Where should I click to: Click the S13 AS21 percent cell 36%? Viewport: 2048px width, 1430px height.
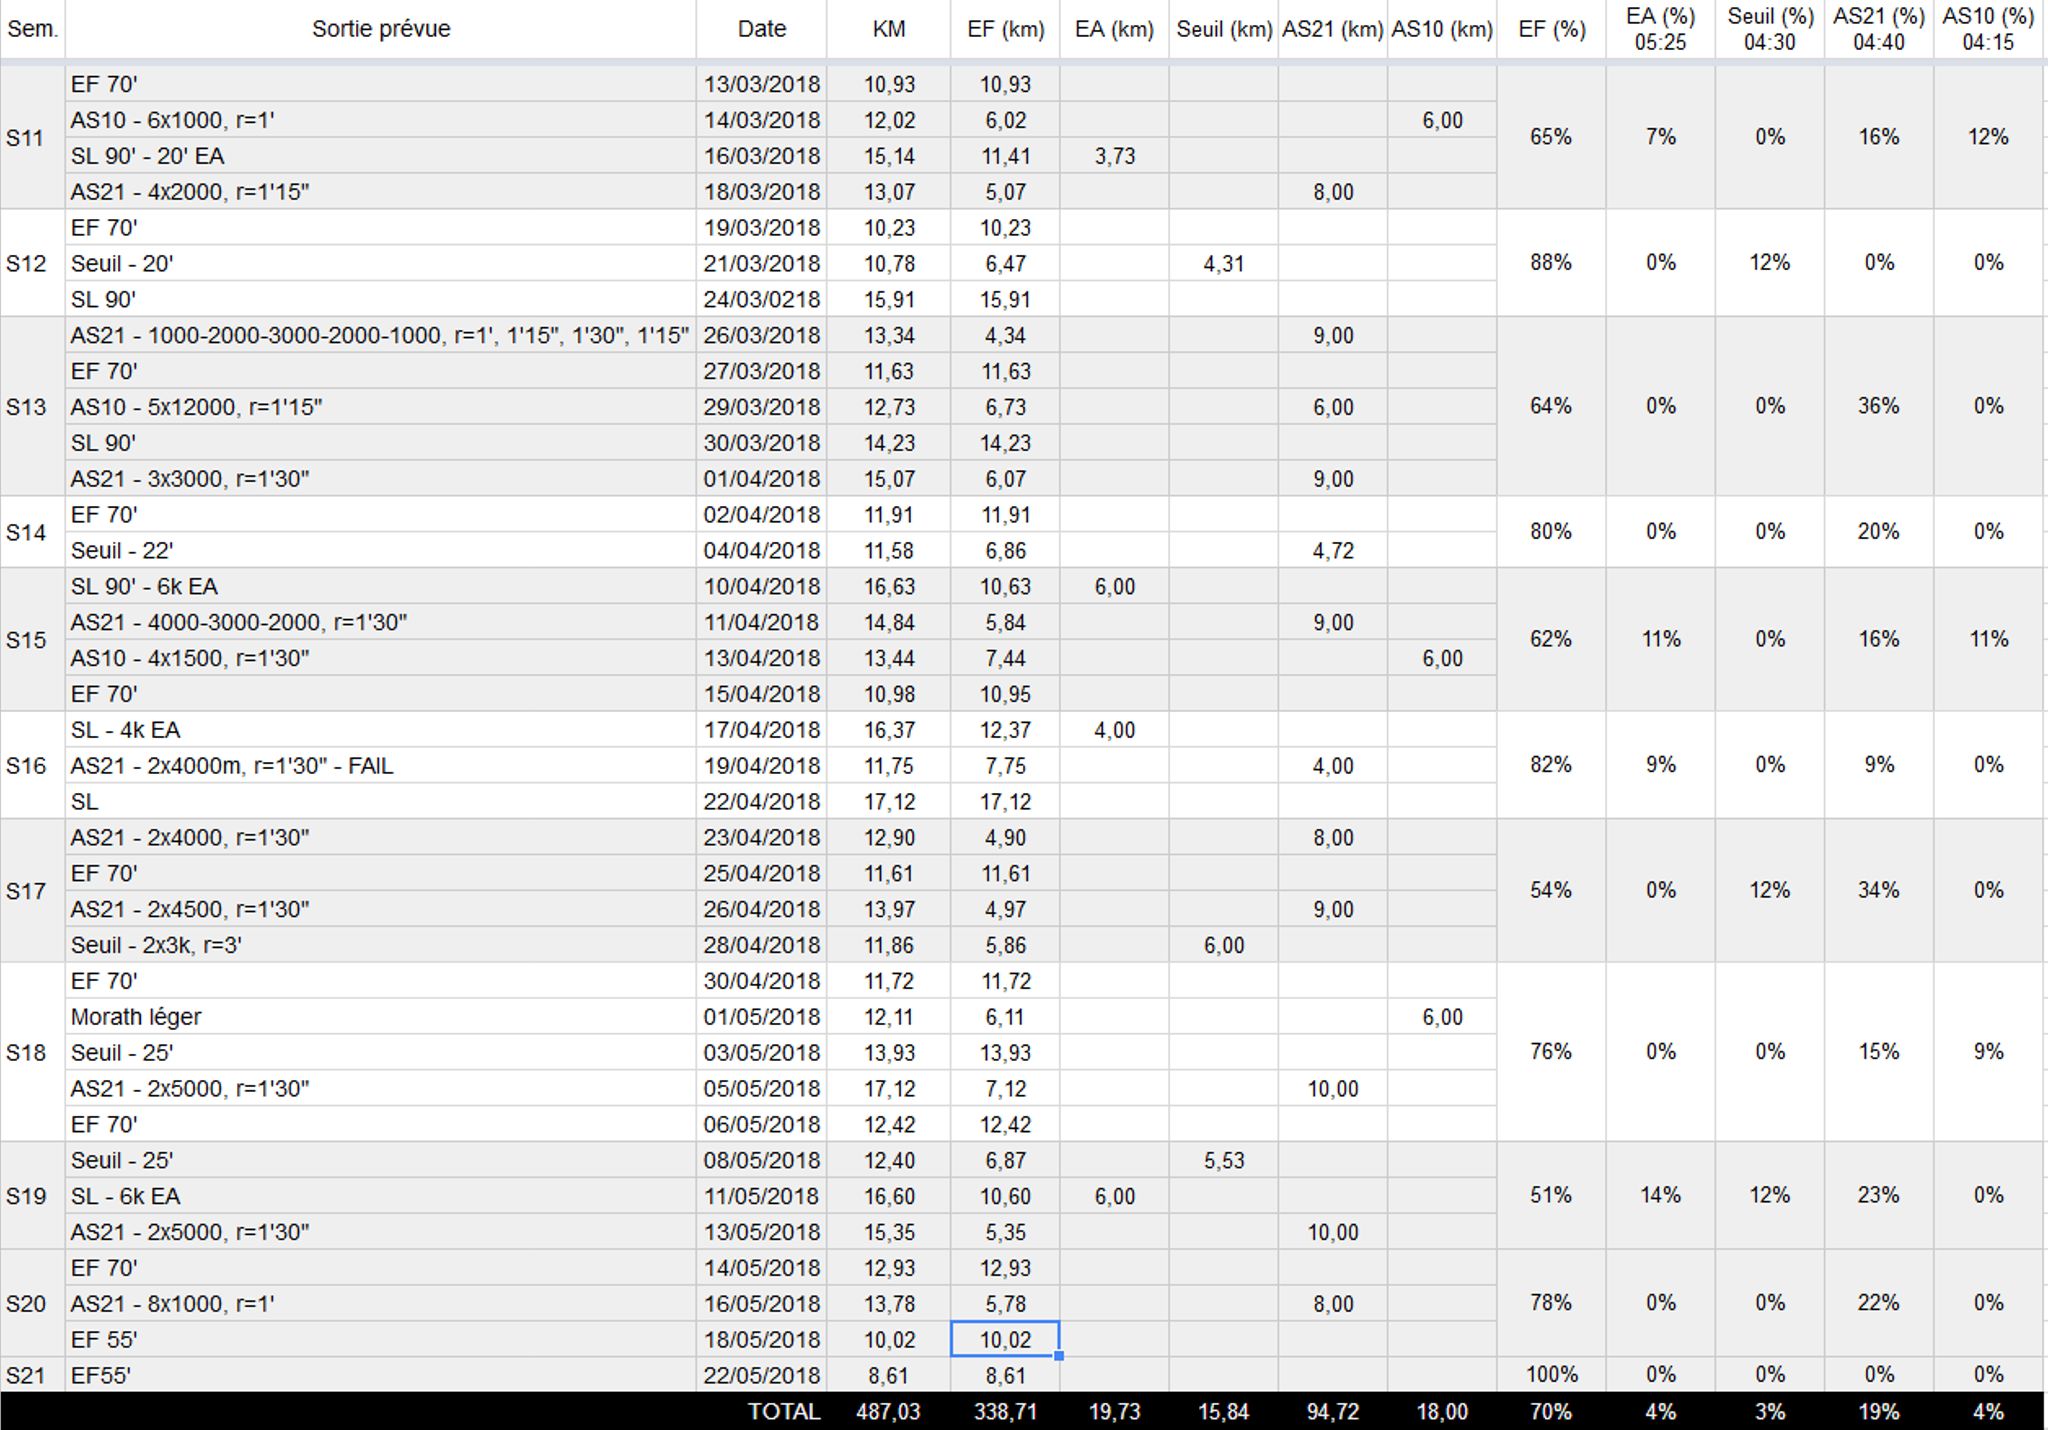pos(1879,406)
